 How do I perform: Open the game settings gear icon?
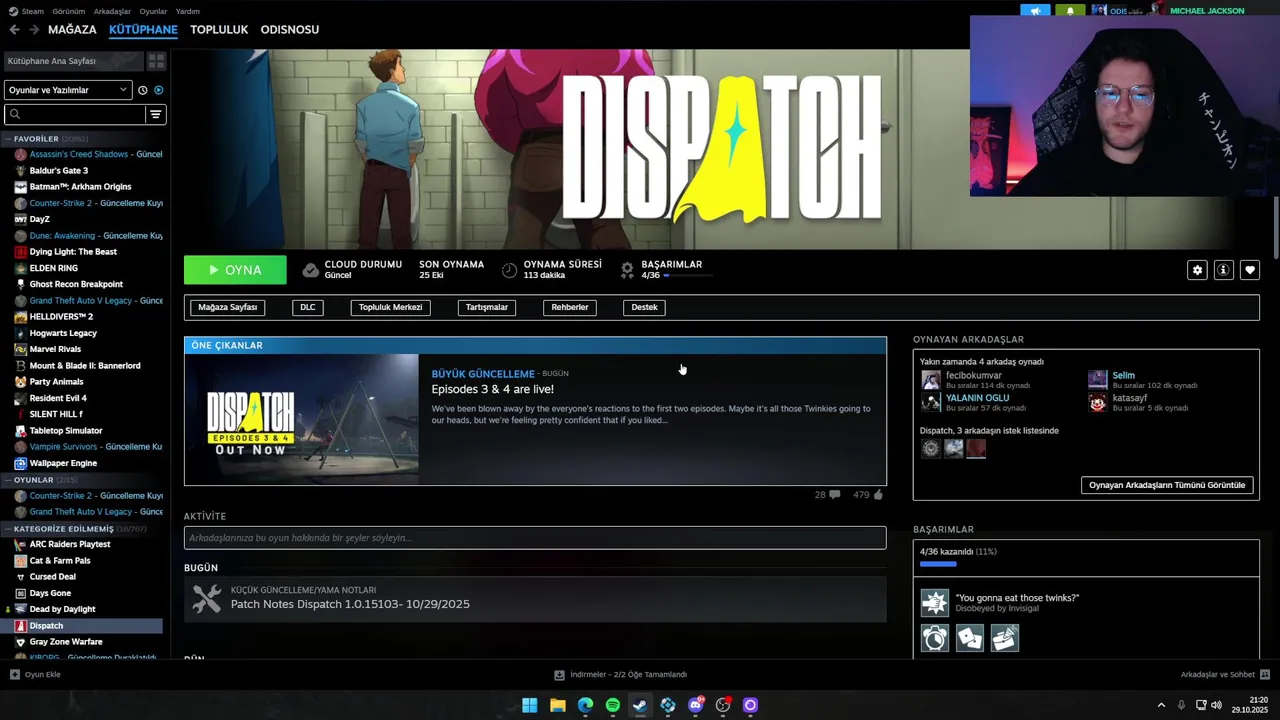tap(1197, 270)
